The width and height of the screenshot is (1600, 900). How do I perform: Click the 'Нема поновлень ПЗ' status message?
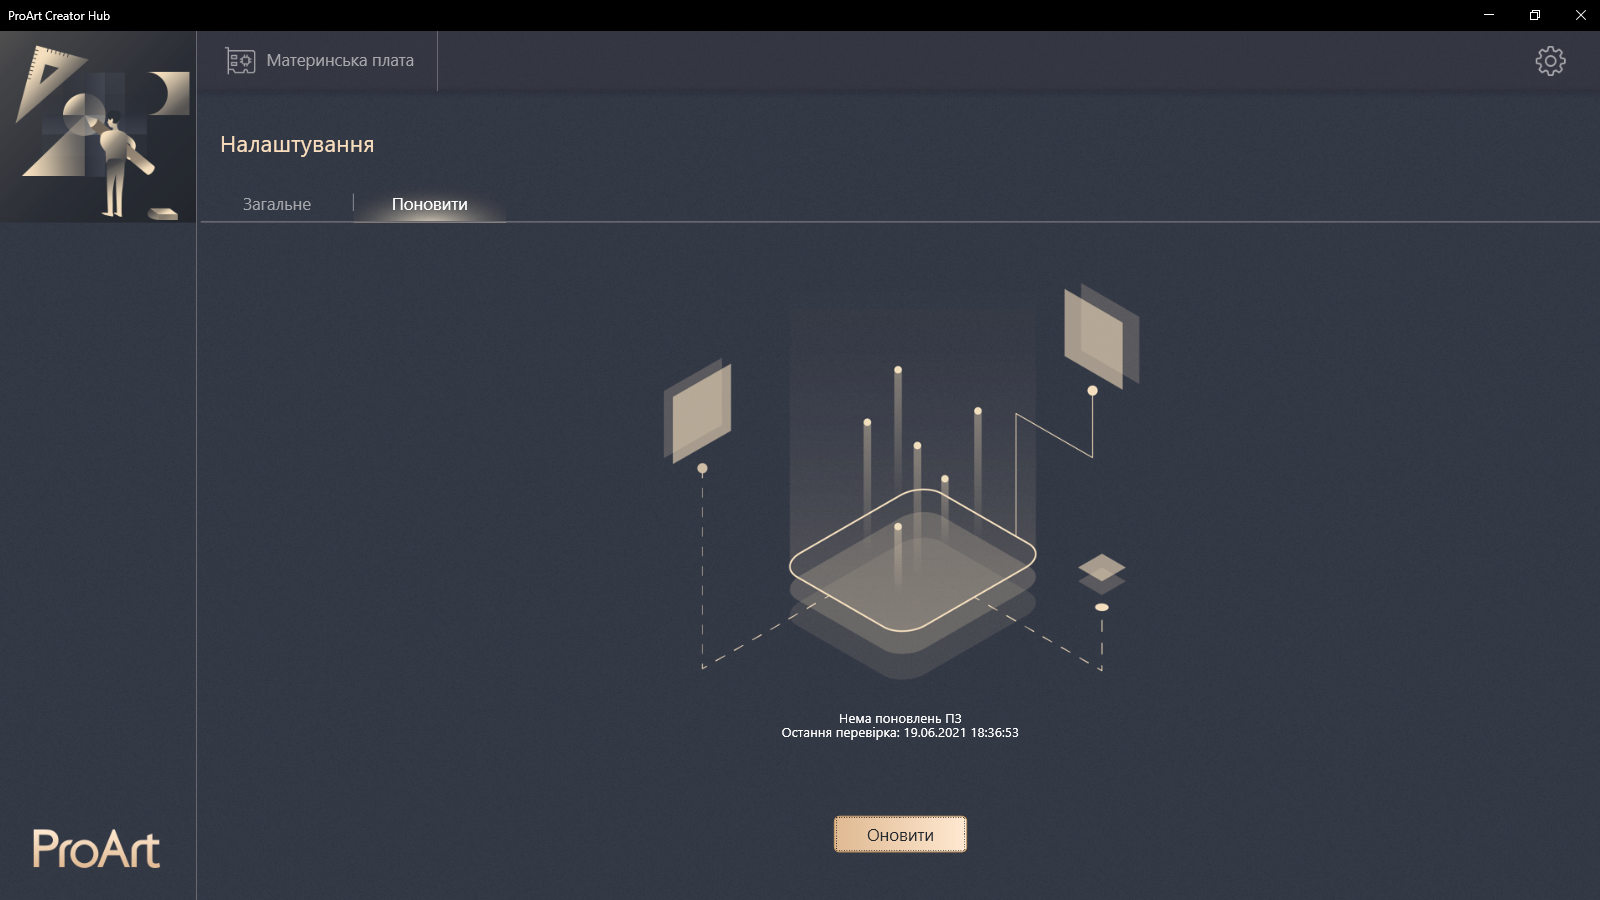(899, 717)
